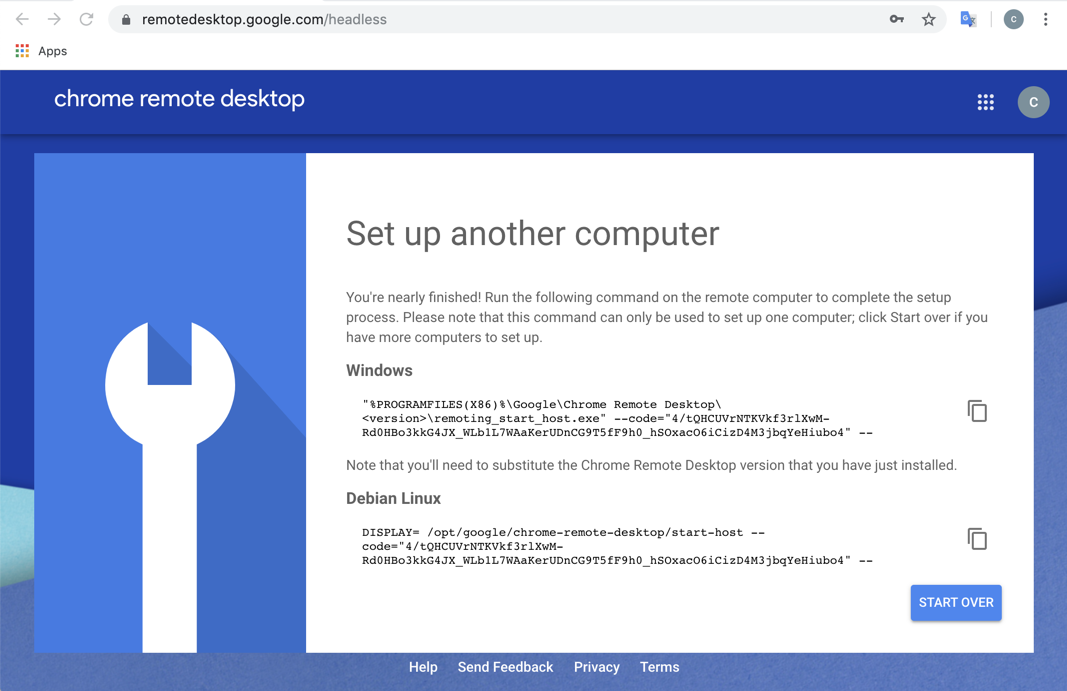Click the address bar URL

(x=264, y=20)
